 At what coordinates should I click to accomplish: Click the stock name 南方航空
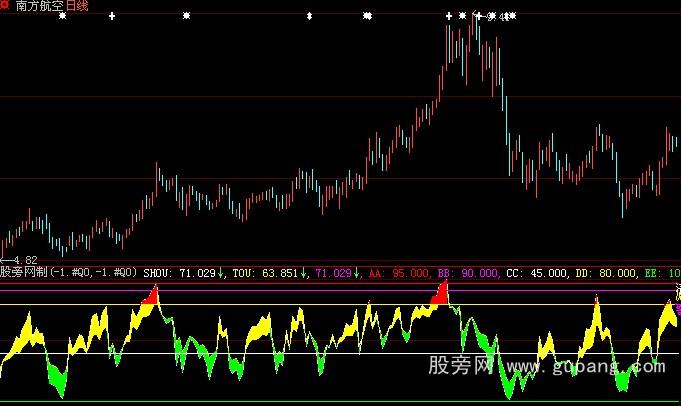[40, 6]
